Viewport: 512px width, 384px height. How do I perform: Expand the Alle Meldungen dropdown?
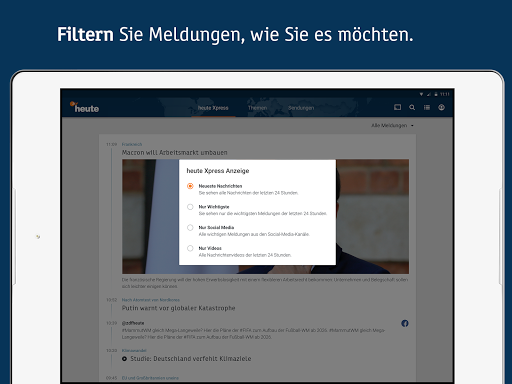(392, 125)
